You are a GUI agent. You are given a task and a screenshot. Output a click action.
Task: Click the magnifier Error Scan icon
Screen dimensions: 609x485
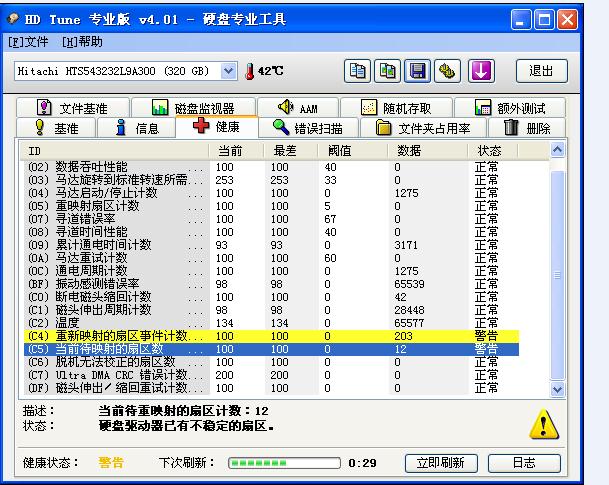click(x=280, y=127)
